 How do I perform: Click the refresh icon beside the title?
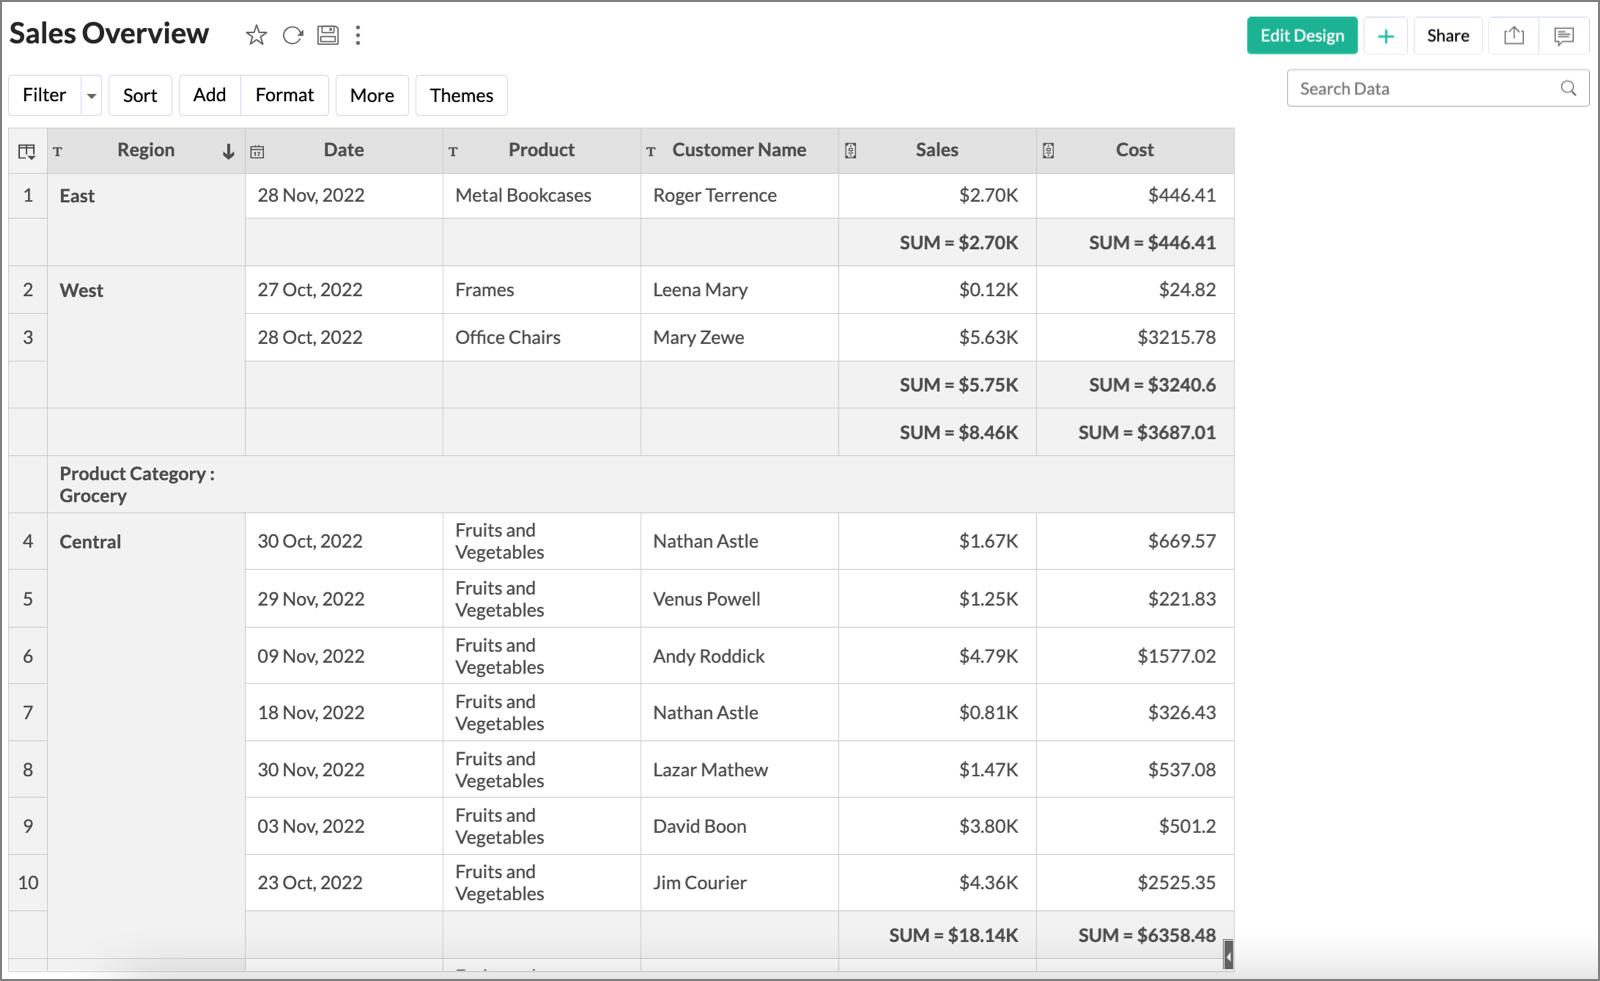click(292, 36)
